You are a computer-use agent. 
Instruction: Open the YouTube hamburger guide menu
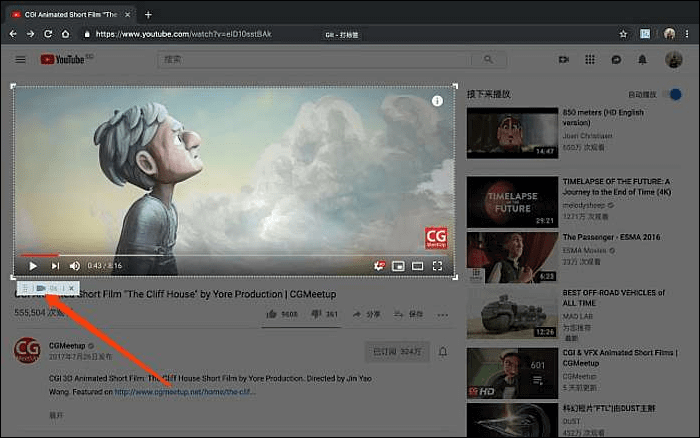coord(20,60)
